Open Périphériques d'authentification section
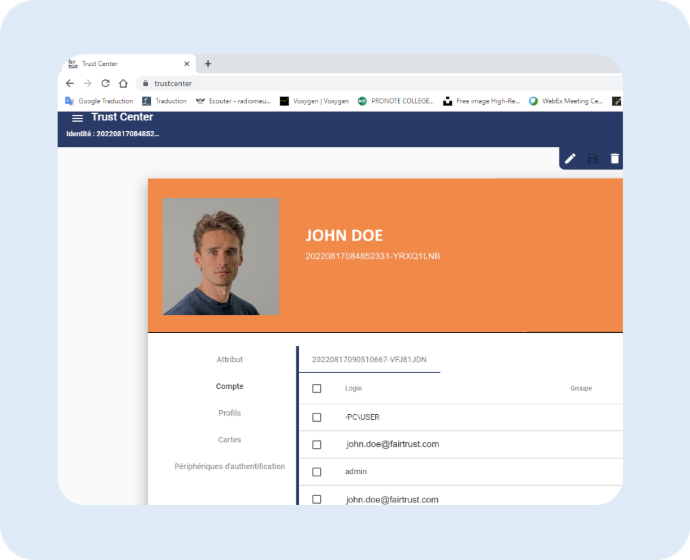The image size is (690, 560). [x=230, y=466]
